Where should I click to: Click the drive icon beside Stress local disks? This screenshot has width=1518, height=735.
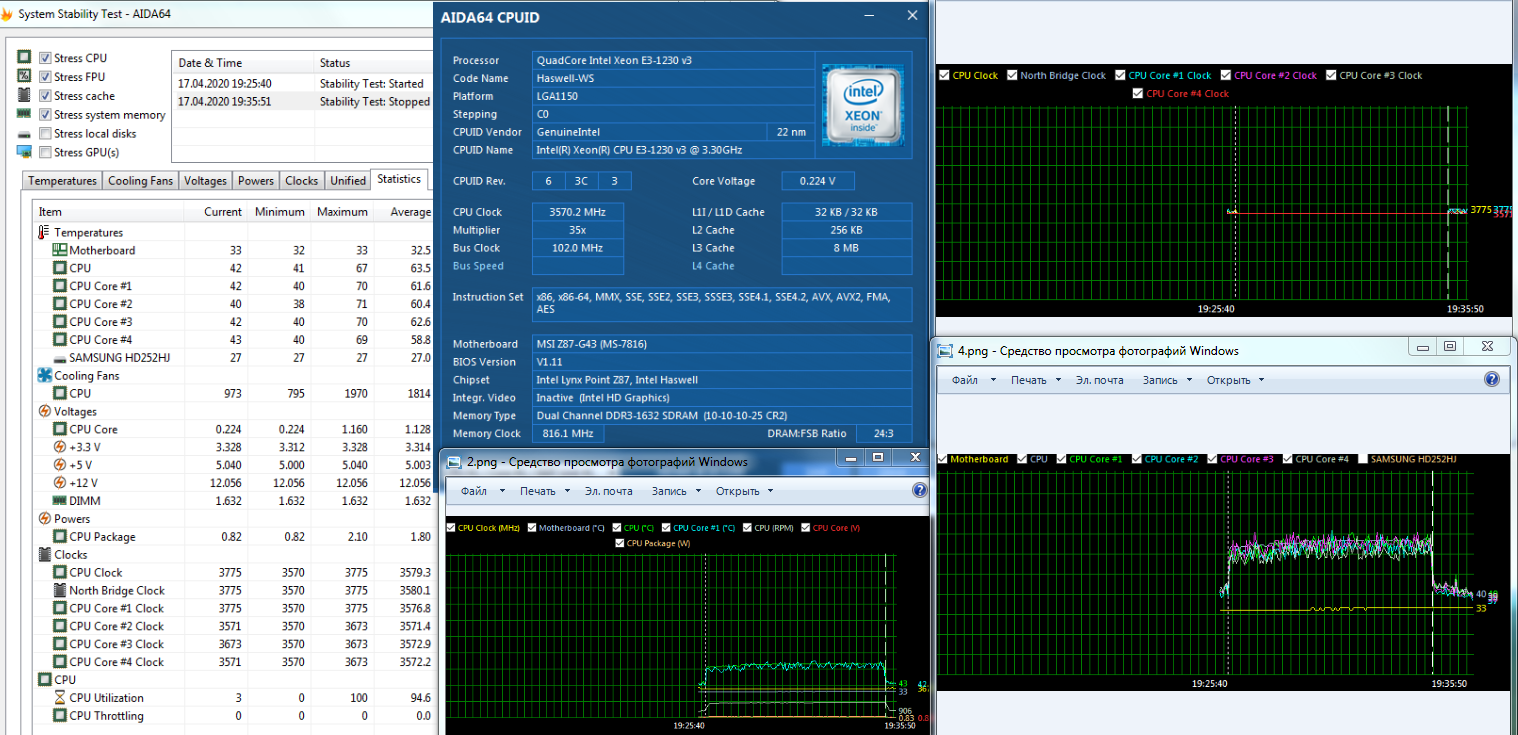[24, 134]
